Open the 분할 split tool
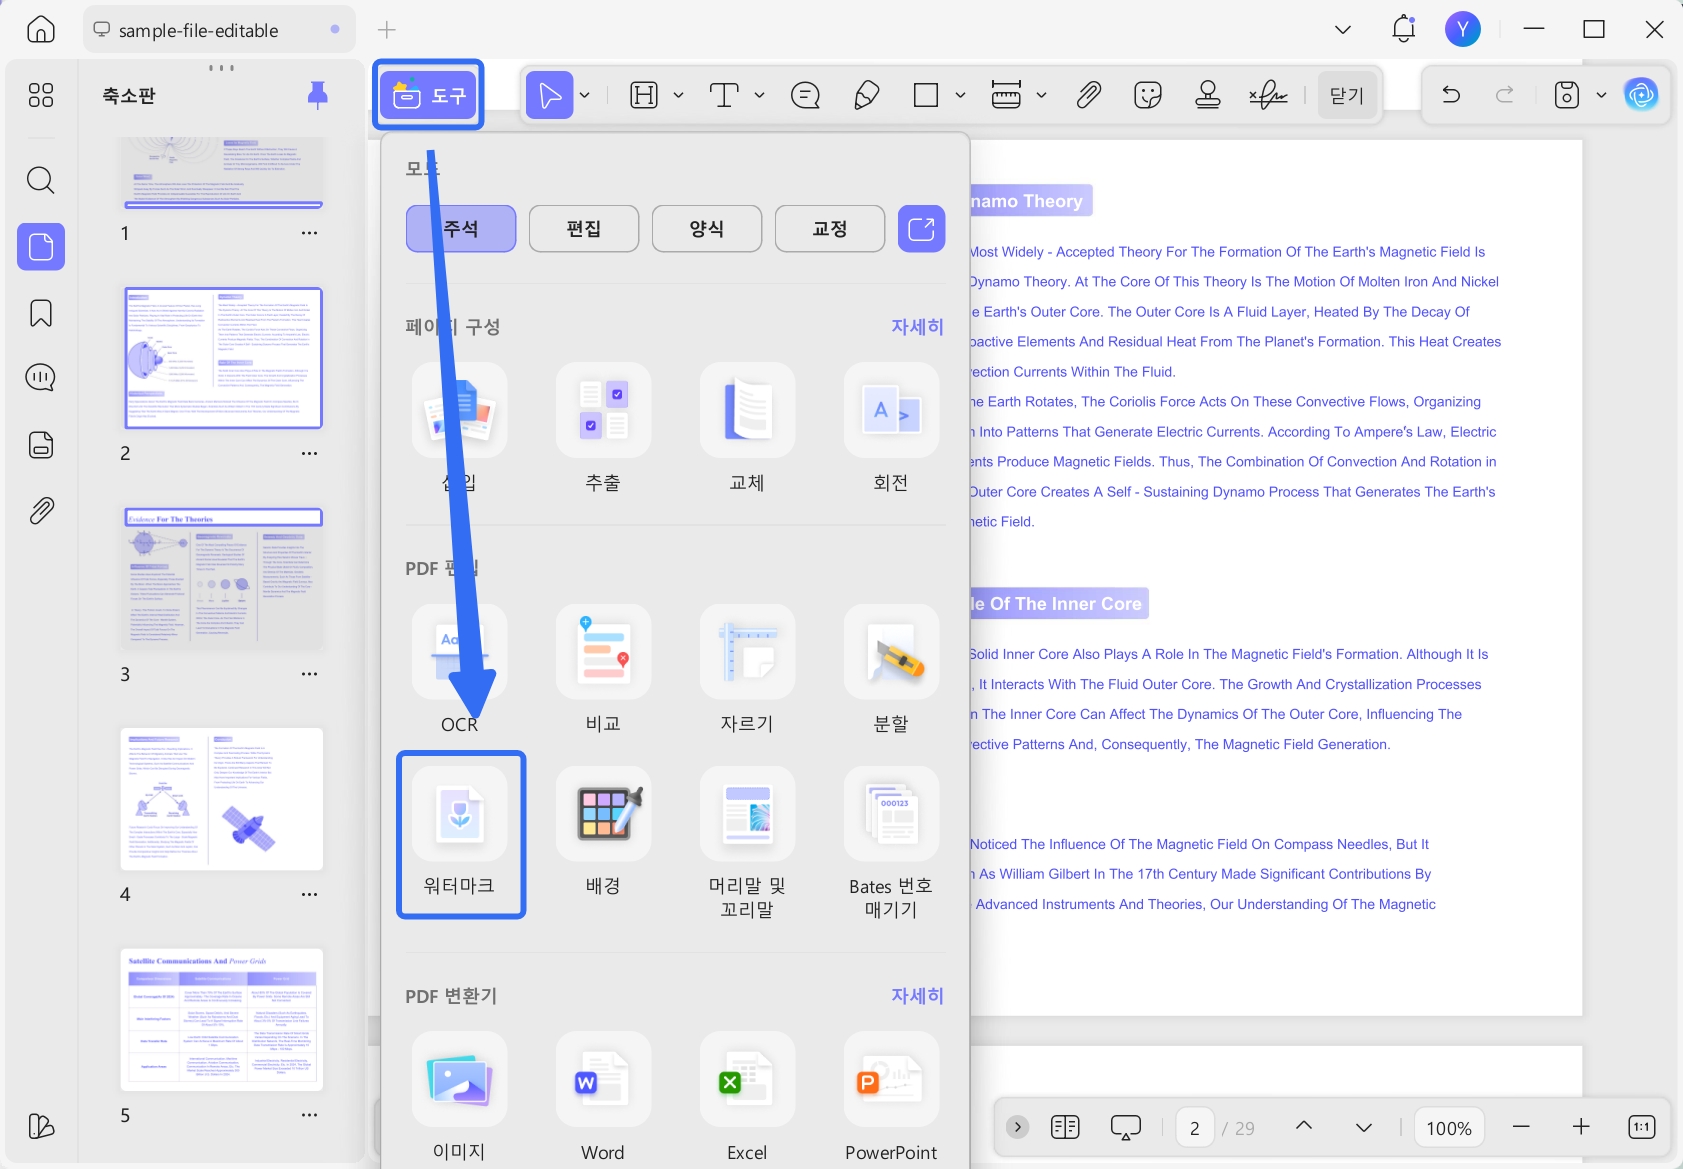This screenshot has width=1683, height=1169. click(x=891, y=669)
